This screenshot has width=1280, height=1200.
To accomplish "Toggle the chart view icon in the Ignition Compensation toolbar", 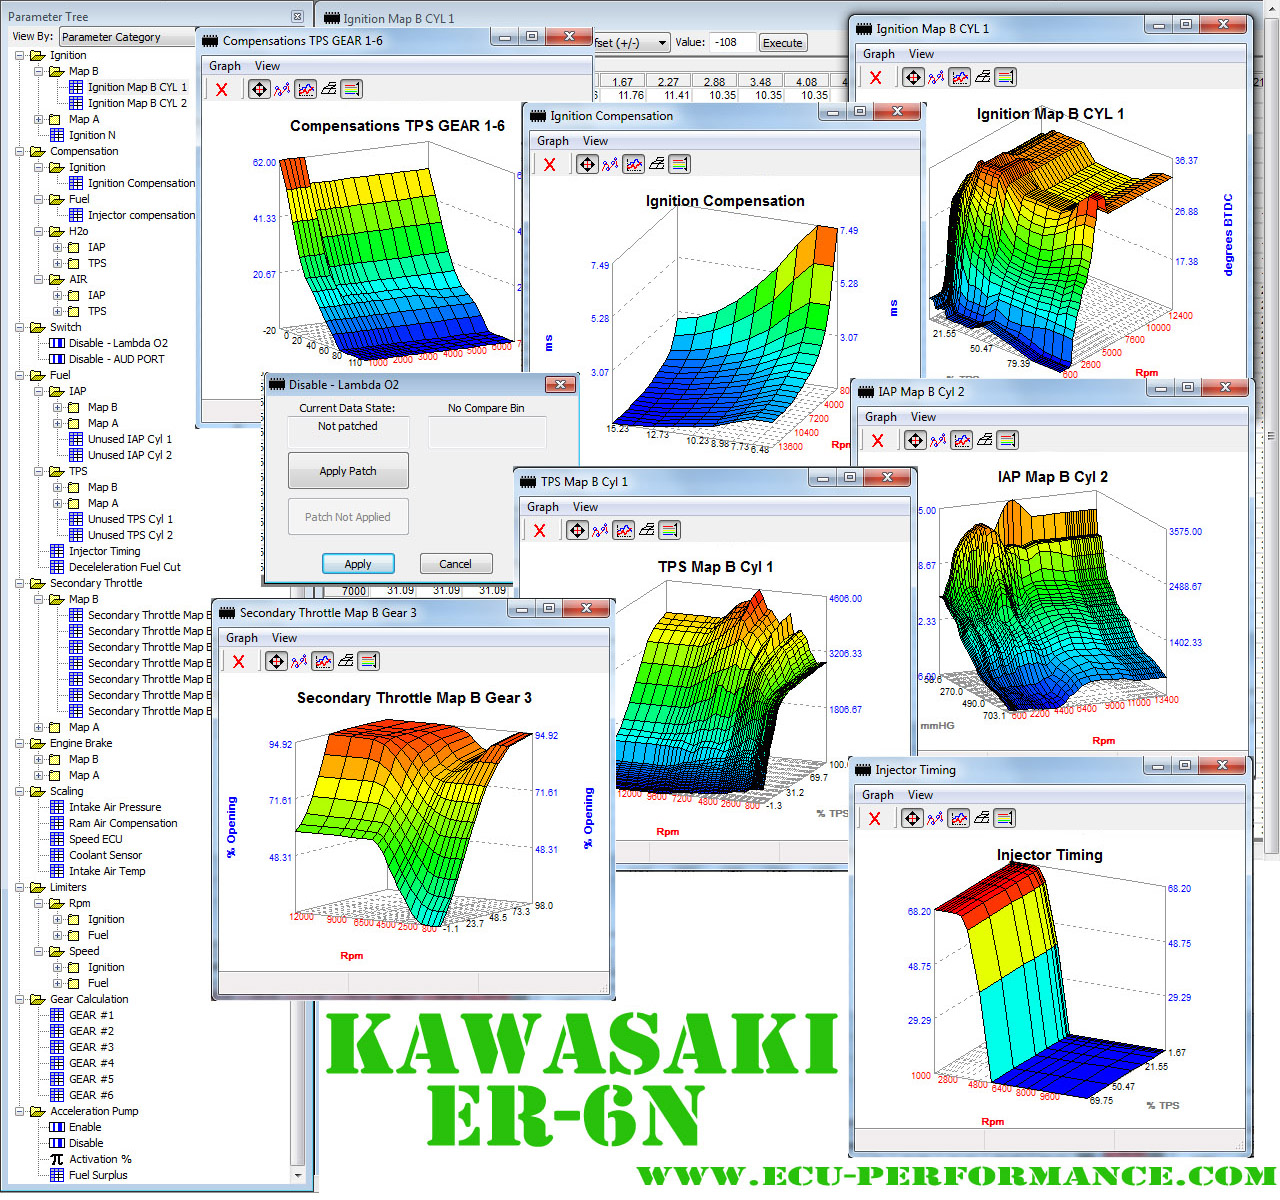I will point(634,165).
